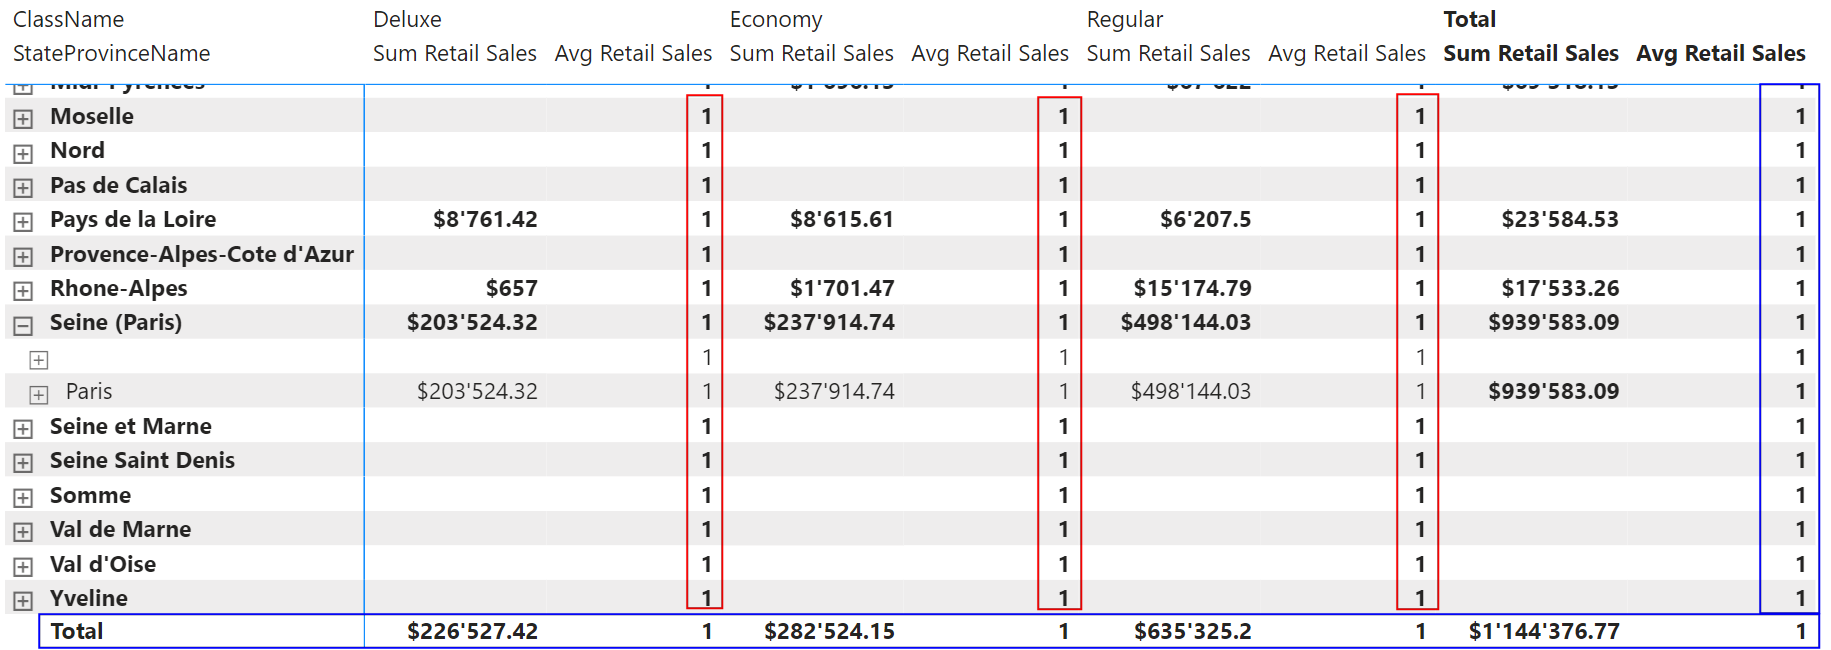Screen dimensions: 1831x650
Task: Click the Yveline row label
Action: tap(89, 598)
